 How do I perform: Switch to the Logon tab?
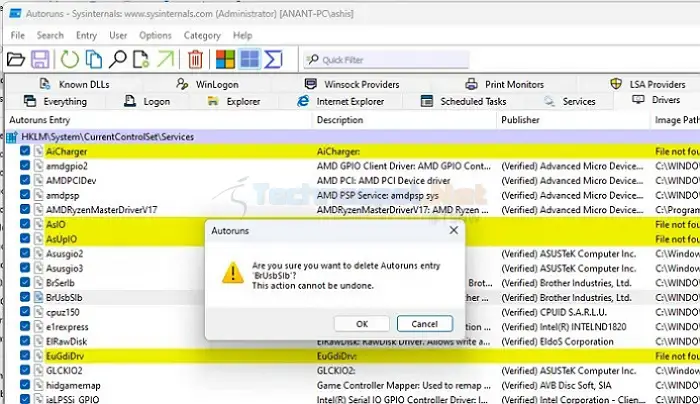click(x=147, y=101)
